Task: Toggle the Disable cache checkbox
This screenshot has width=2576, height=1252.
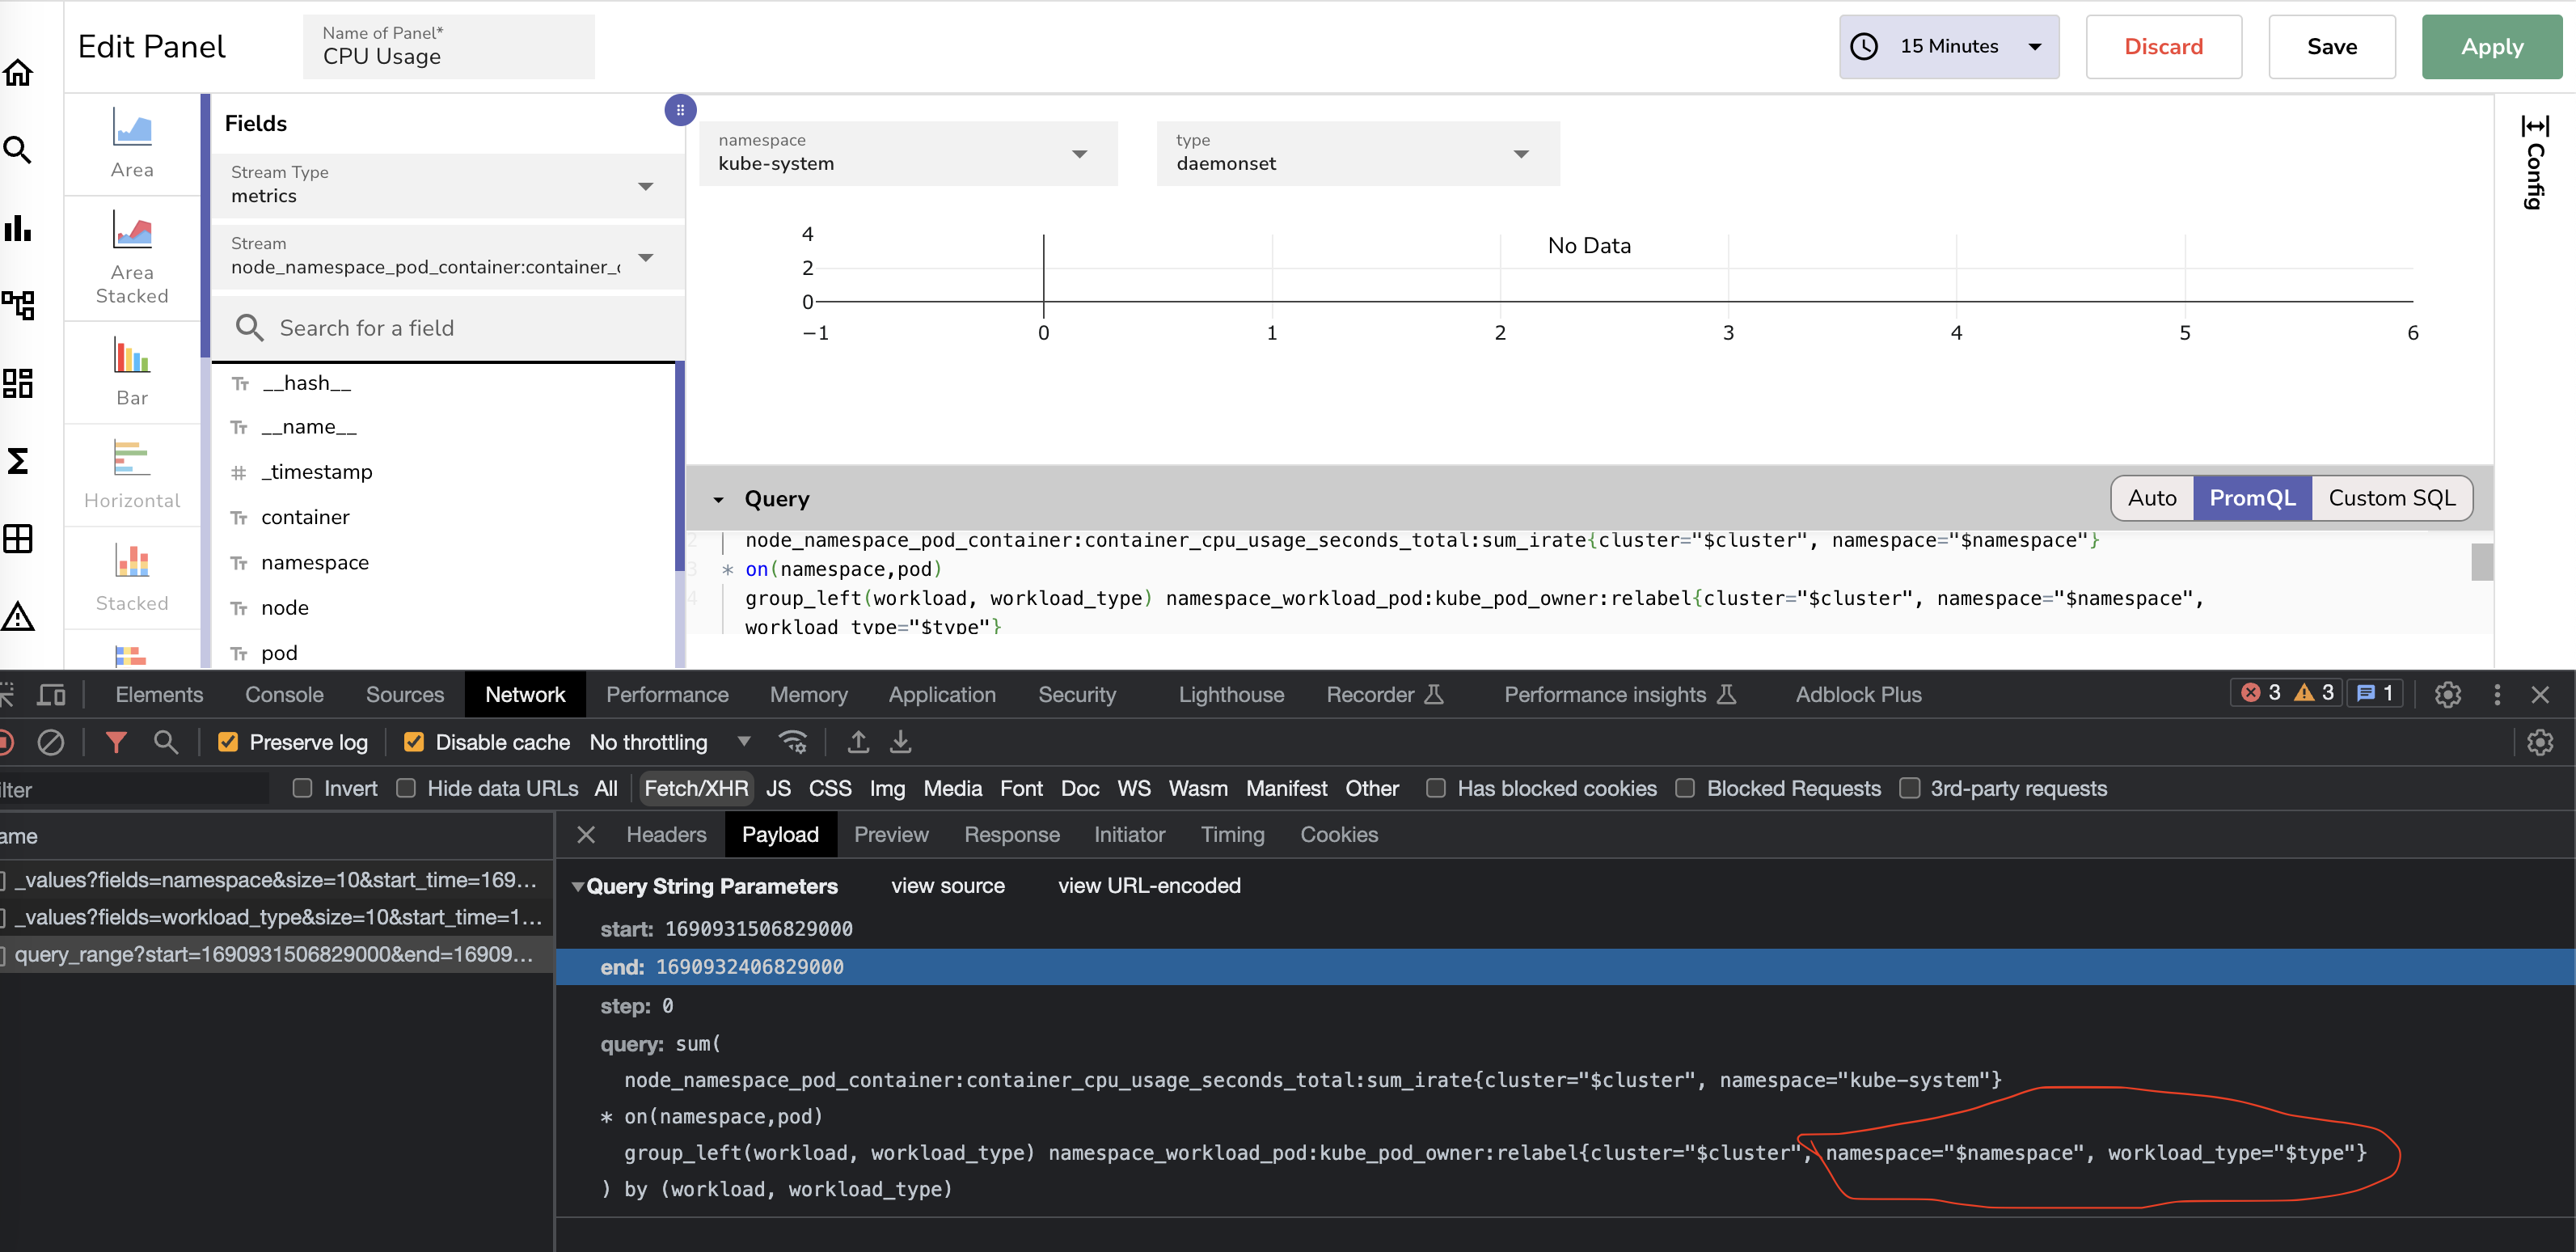Action: tap(414, 742)
